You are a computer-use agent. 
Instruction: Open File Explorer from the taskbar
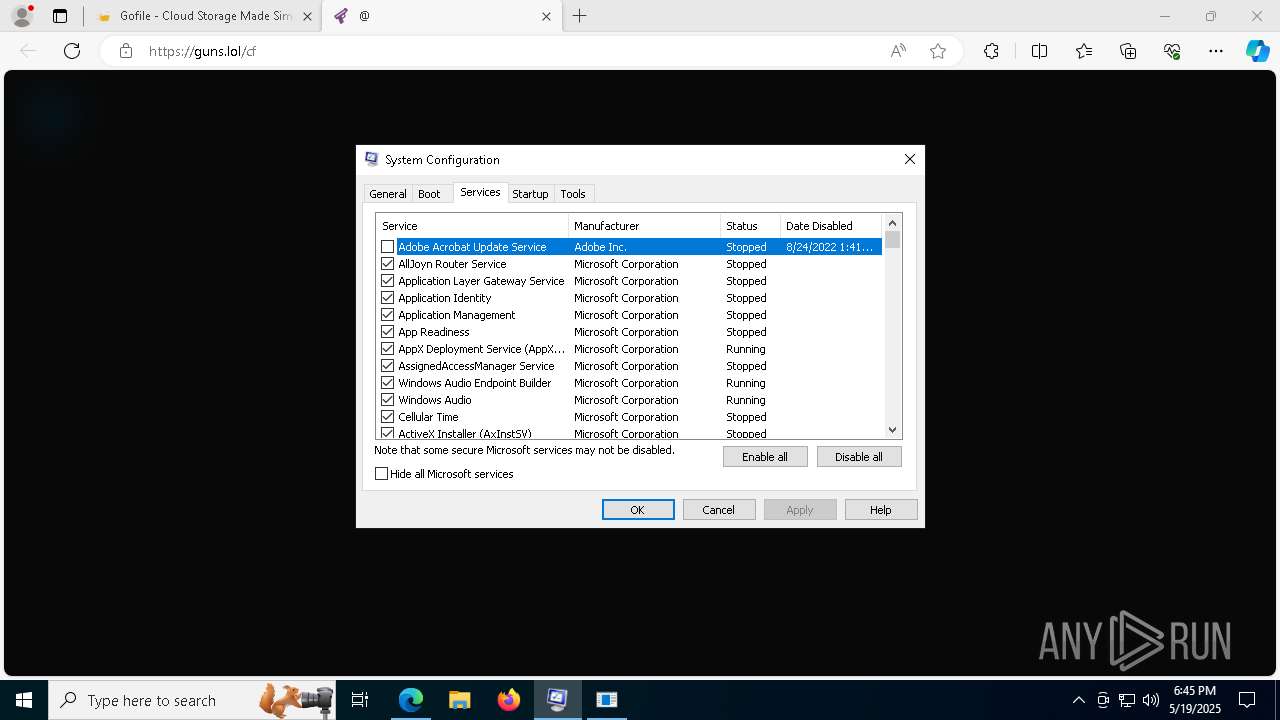pyautogui.click(x=460, y=700)
